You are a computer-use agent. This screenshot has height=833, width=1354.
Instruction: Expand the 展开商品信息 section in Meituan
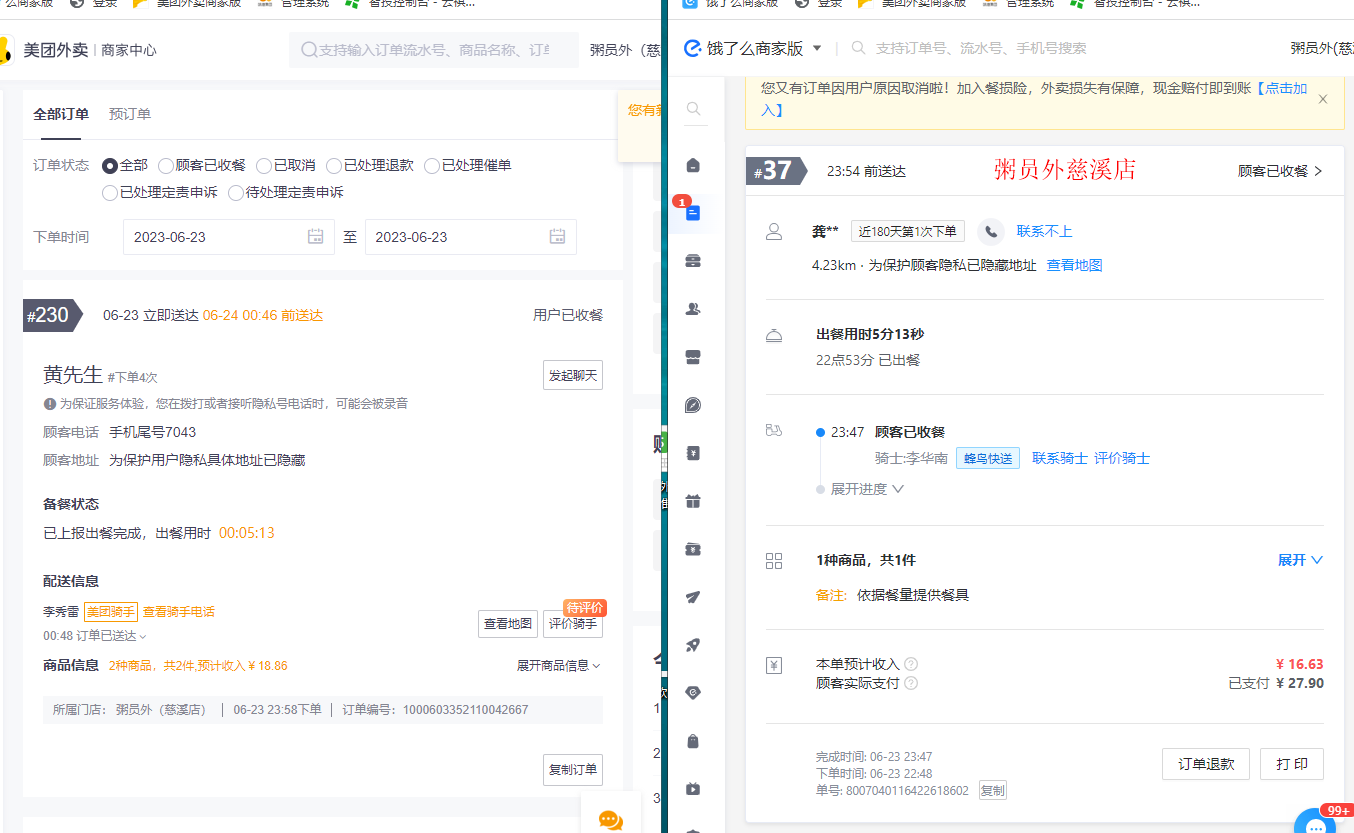click(558, 665)
